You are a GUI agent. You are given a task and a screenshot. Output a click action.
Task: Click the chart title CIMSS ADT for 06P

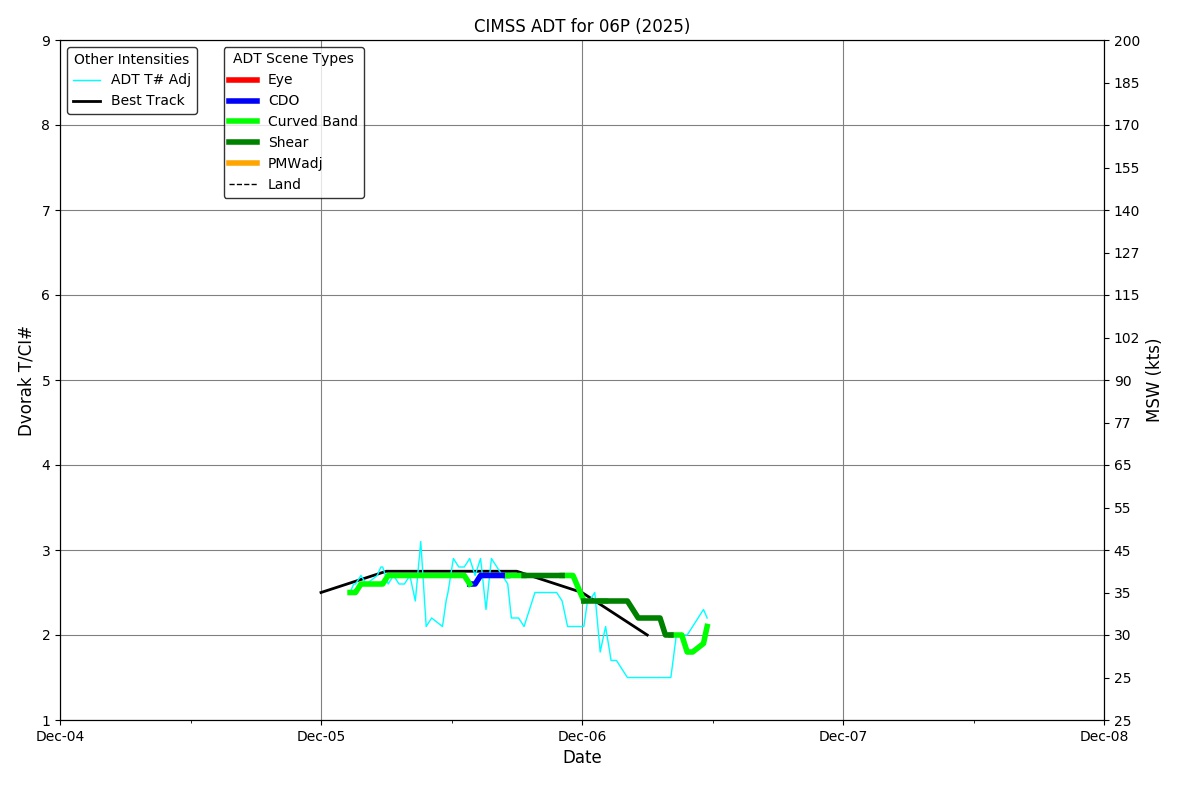click(581, 26)
